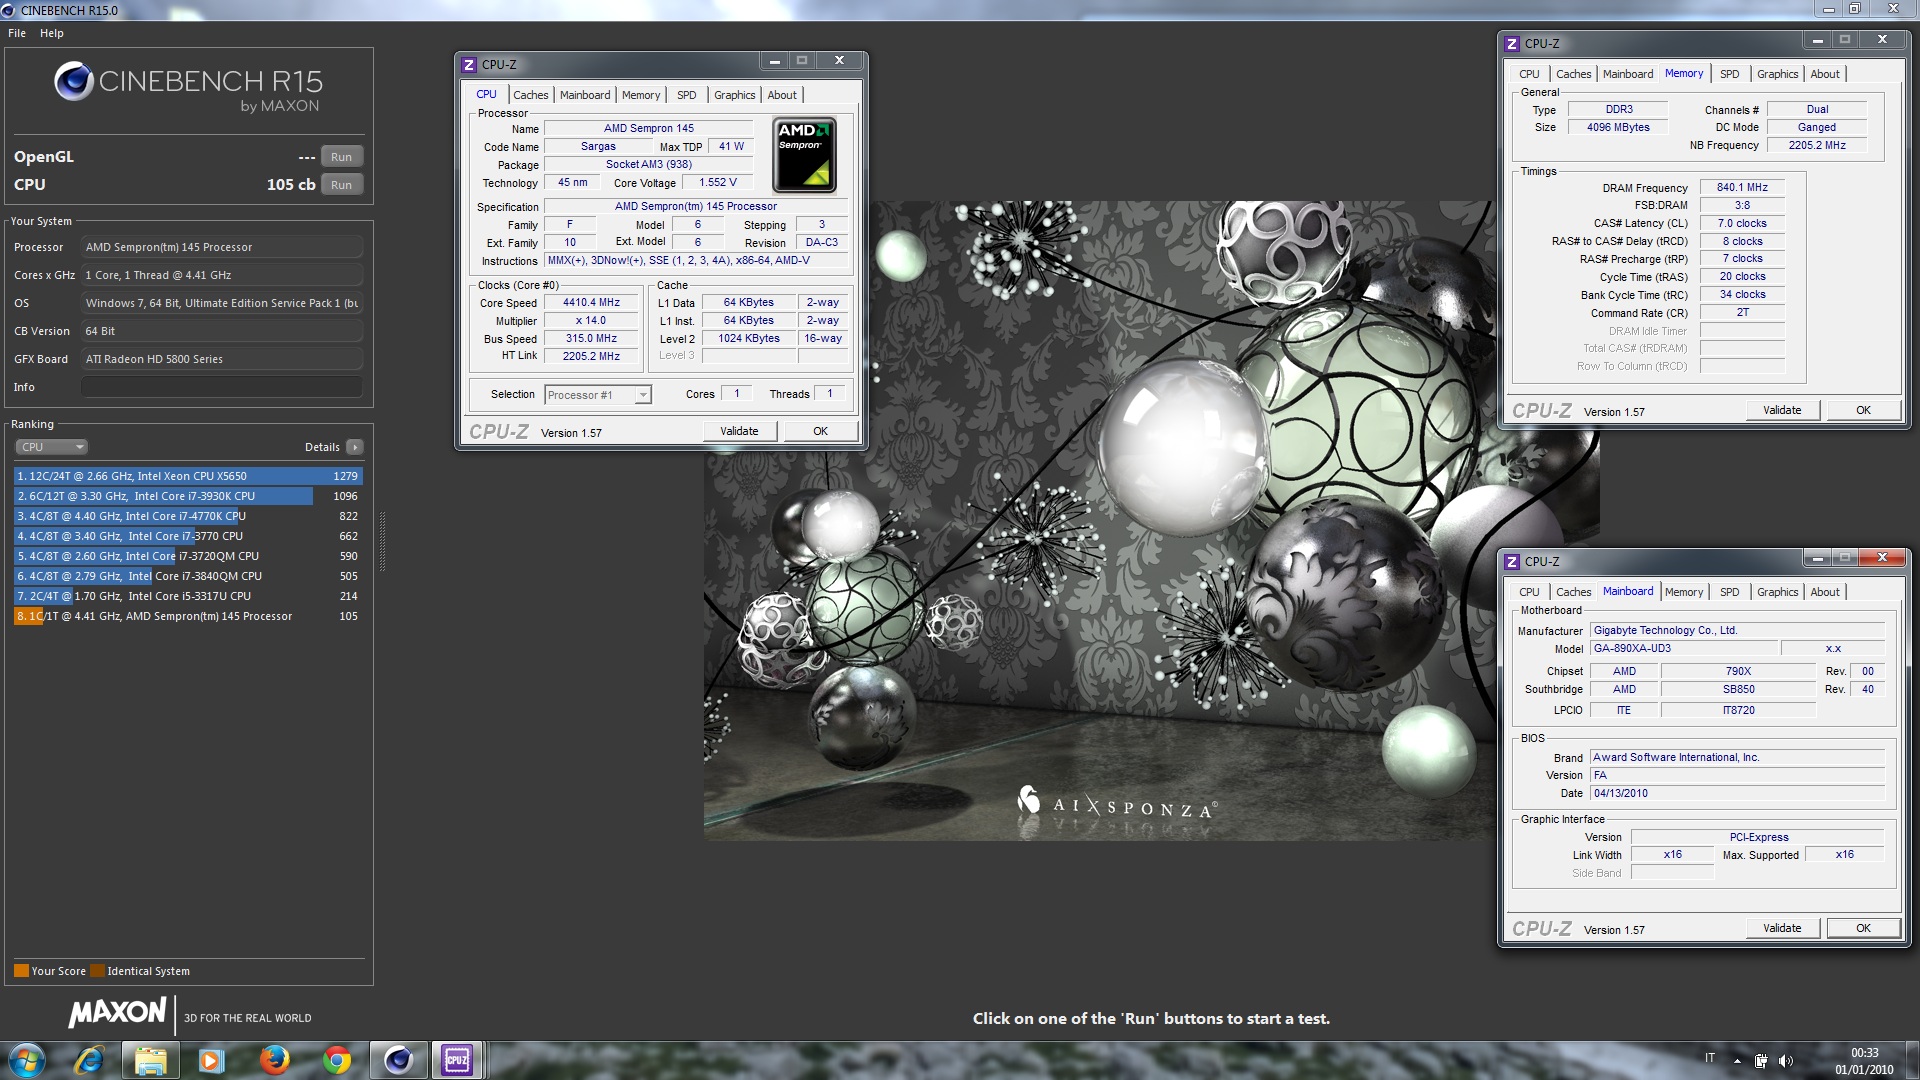The image size is (1920, 1080).
Task: Select Graphics tab in CPU-Z Mainboard window
Action: 1777,592
